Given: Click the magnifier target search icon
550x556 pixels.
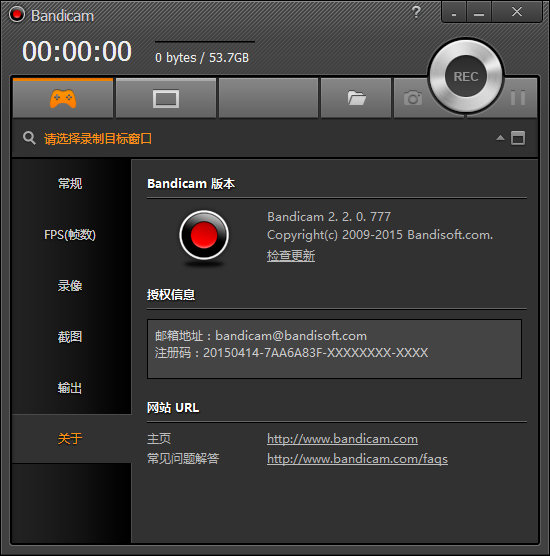Looking at the screenshot, I should click(x=29, y=138).
